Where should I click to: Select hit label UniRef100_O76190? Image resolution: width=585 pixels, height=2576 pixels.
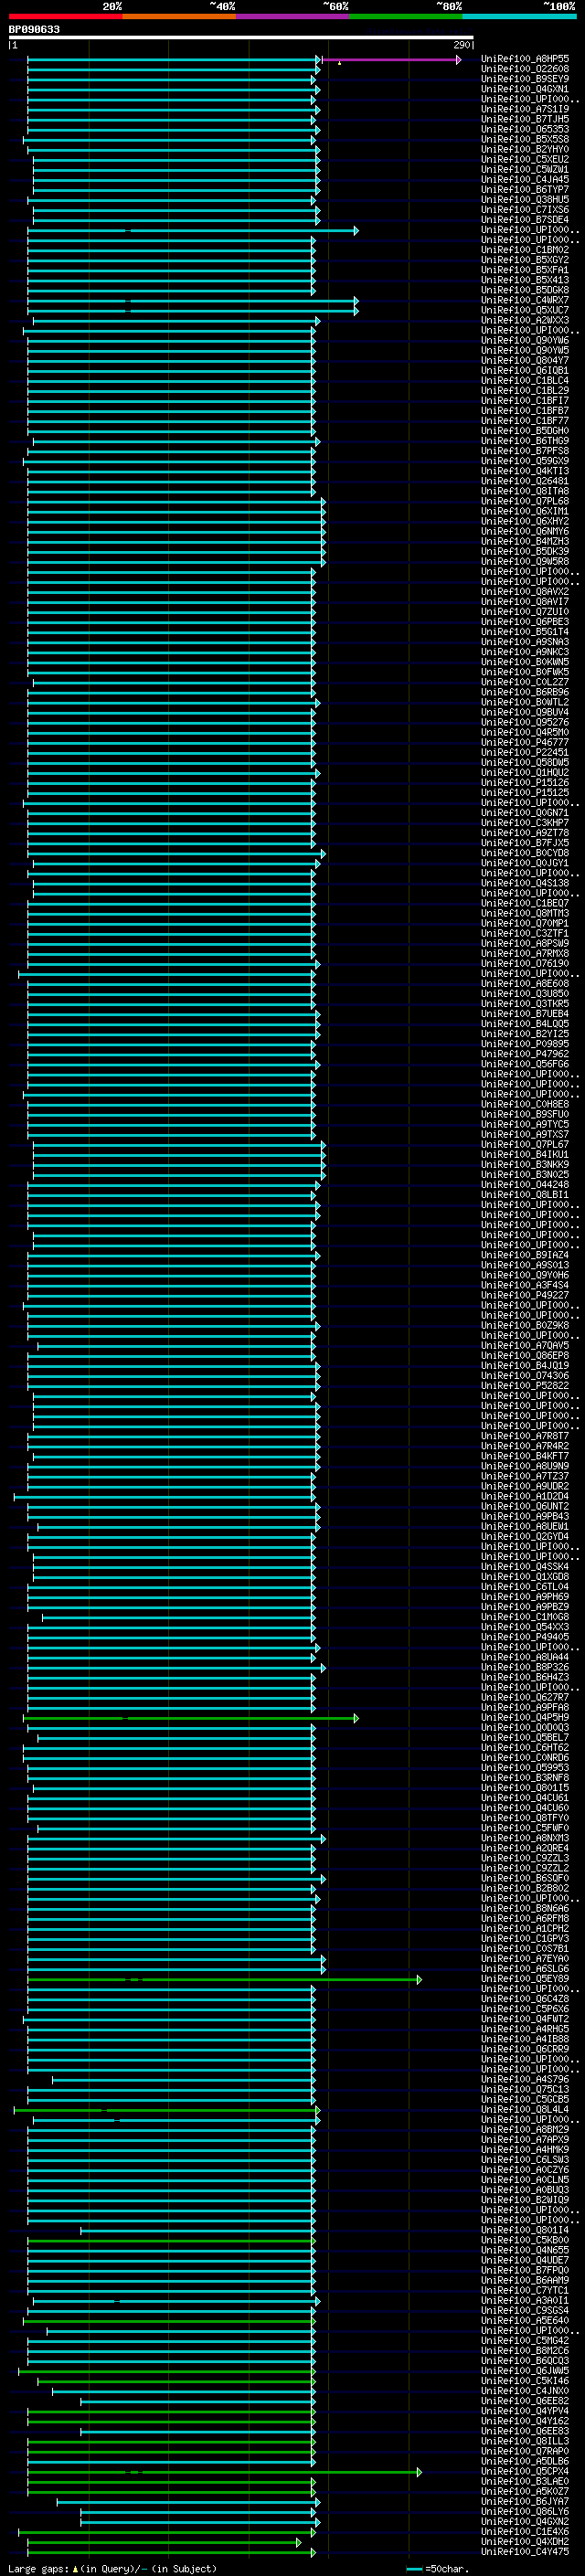click(524, 964)
